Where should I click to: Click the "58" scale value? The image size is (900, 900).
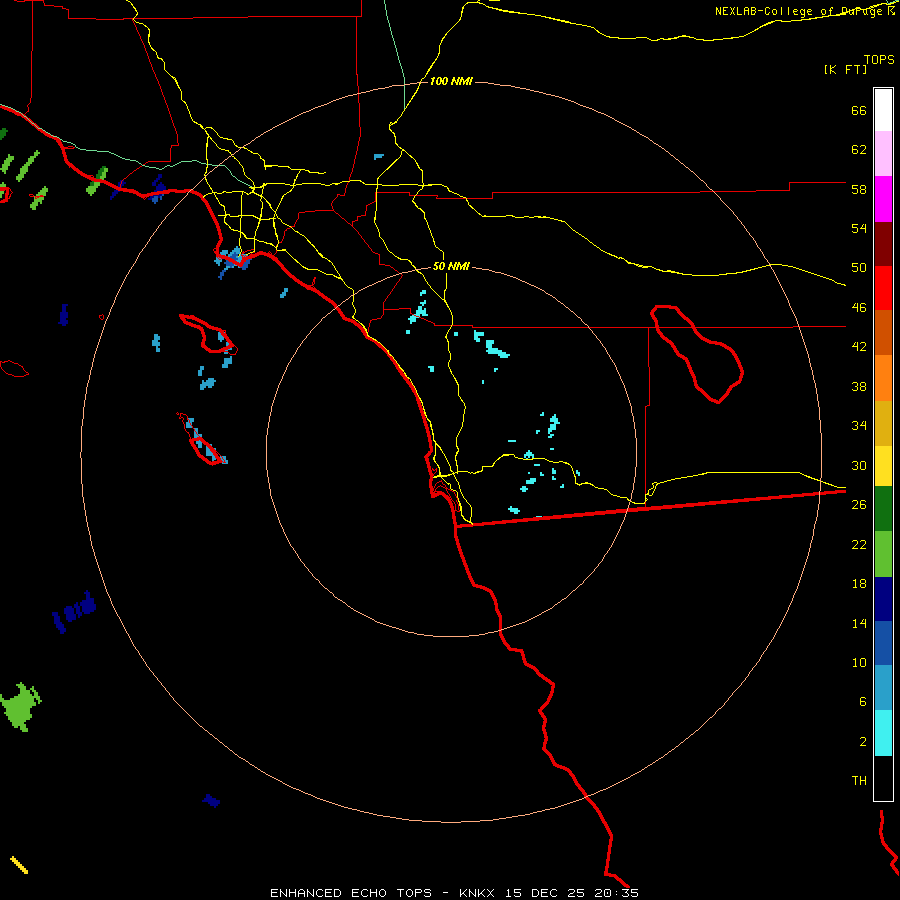859,189
